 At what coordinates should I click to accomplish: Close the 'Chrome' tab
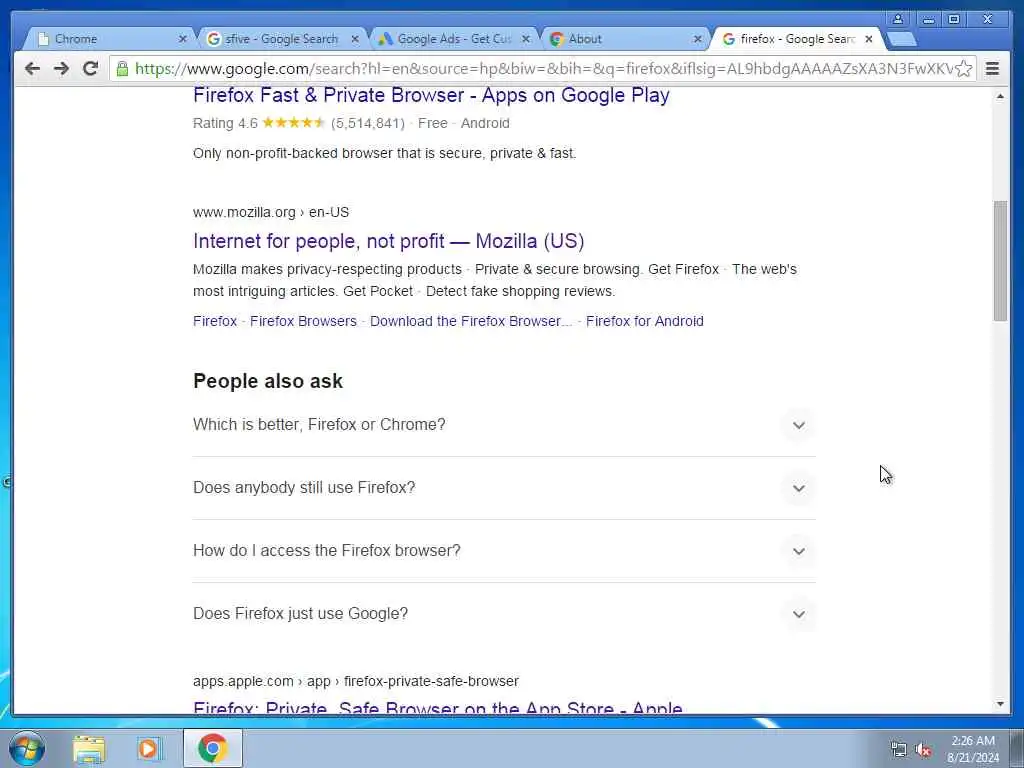pos(183,39)
